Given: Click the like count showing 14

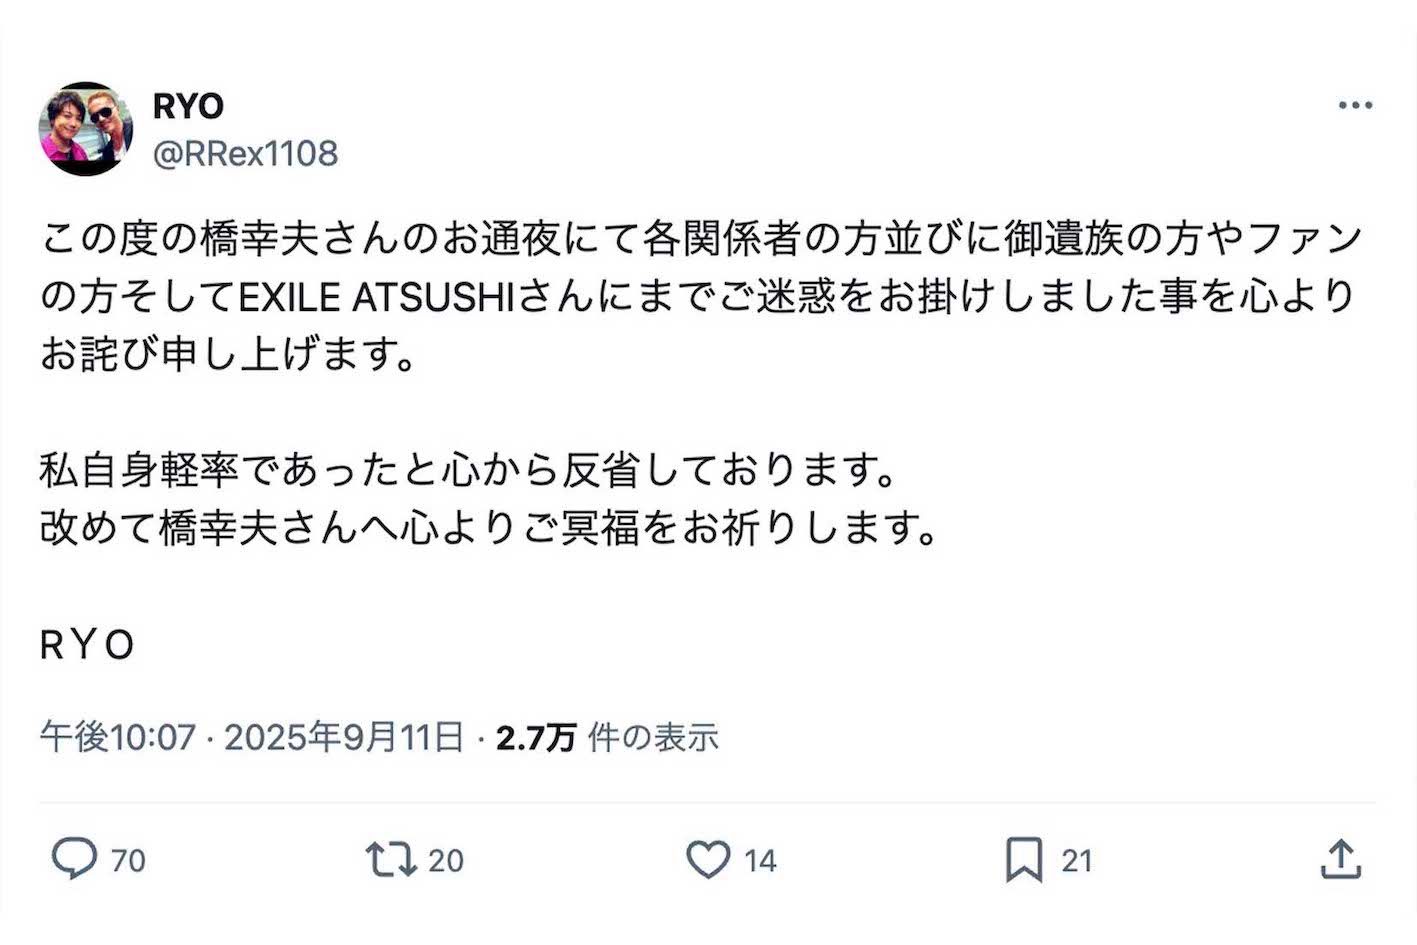Looking at the screenshot, I should click(x=760, y=858).
